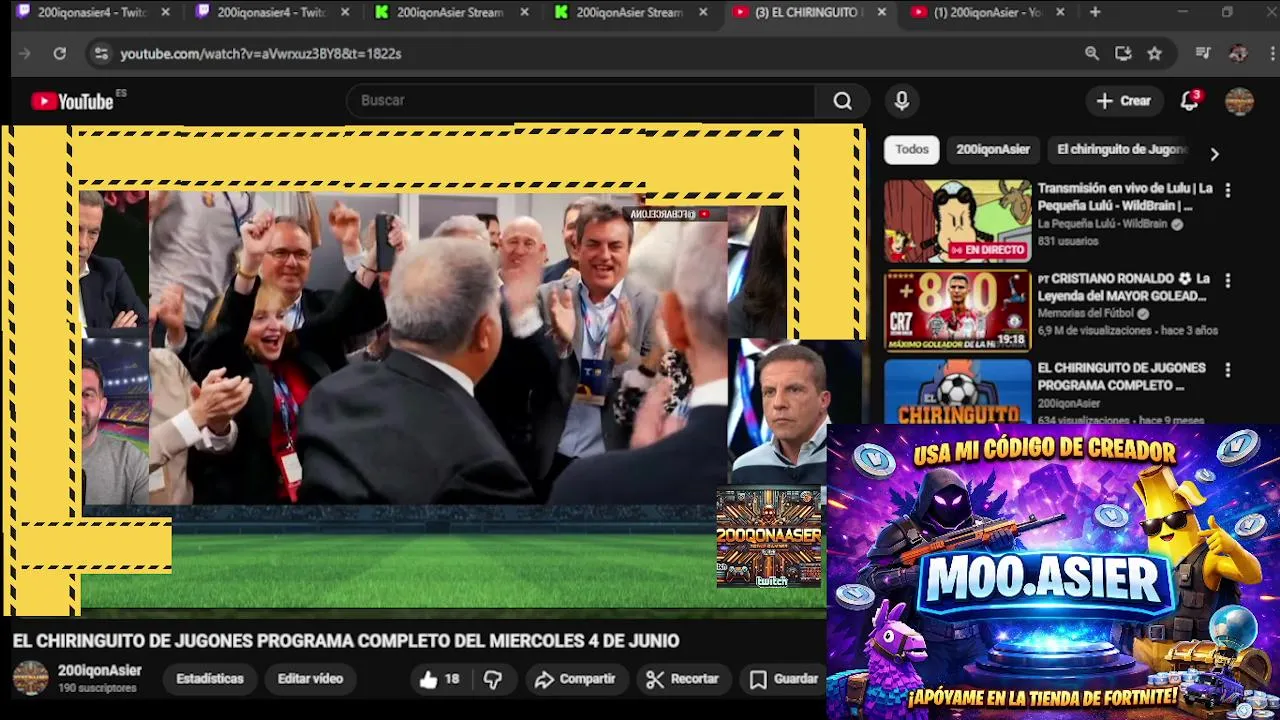Viewport: 1280px width, 720px height.
Task: Select the Todos filter chip
Action: [x=912, y=150]
